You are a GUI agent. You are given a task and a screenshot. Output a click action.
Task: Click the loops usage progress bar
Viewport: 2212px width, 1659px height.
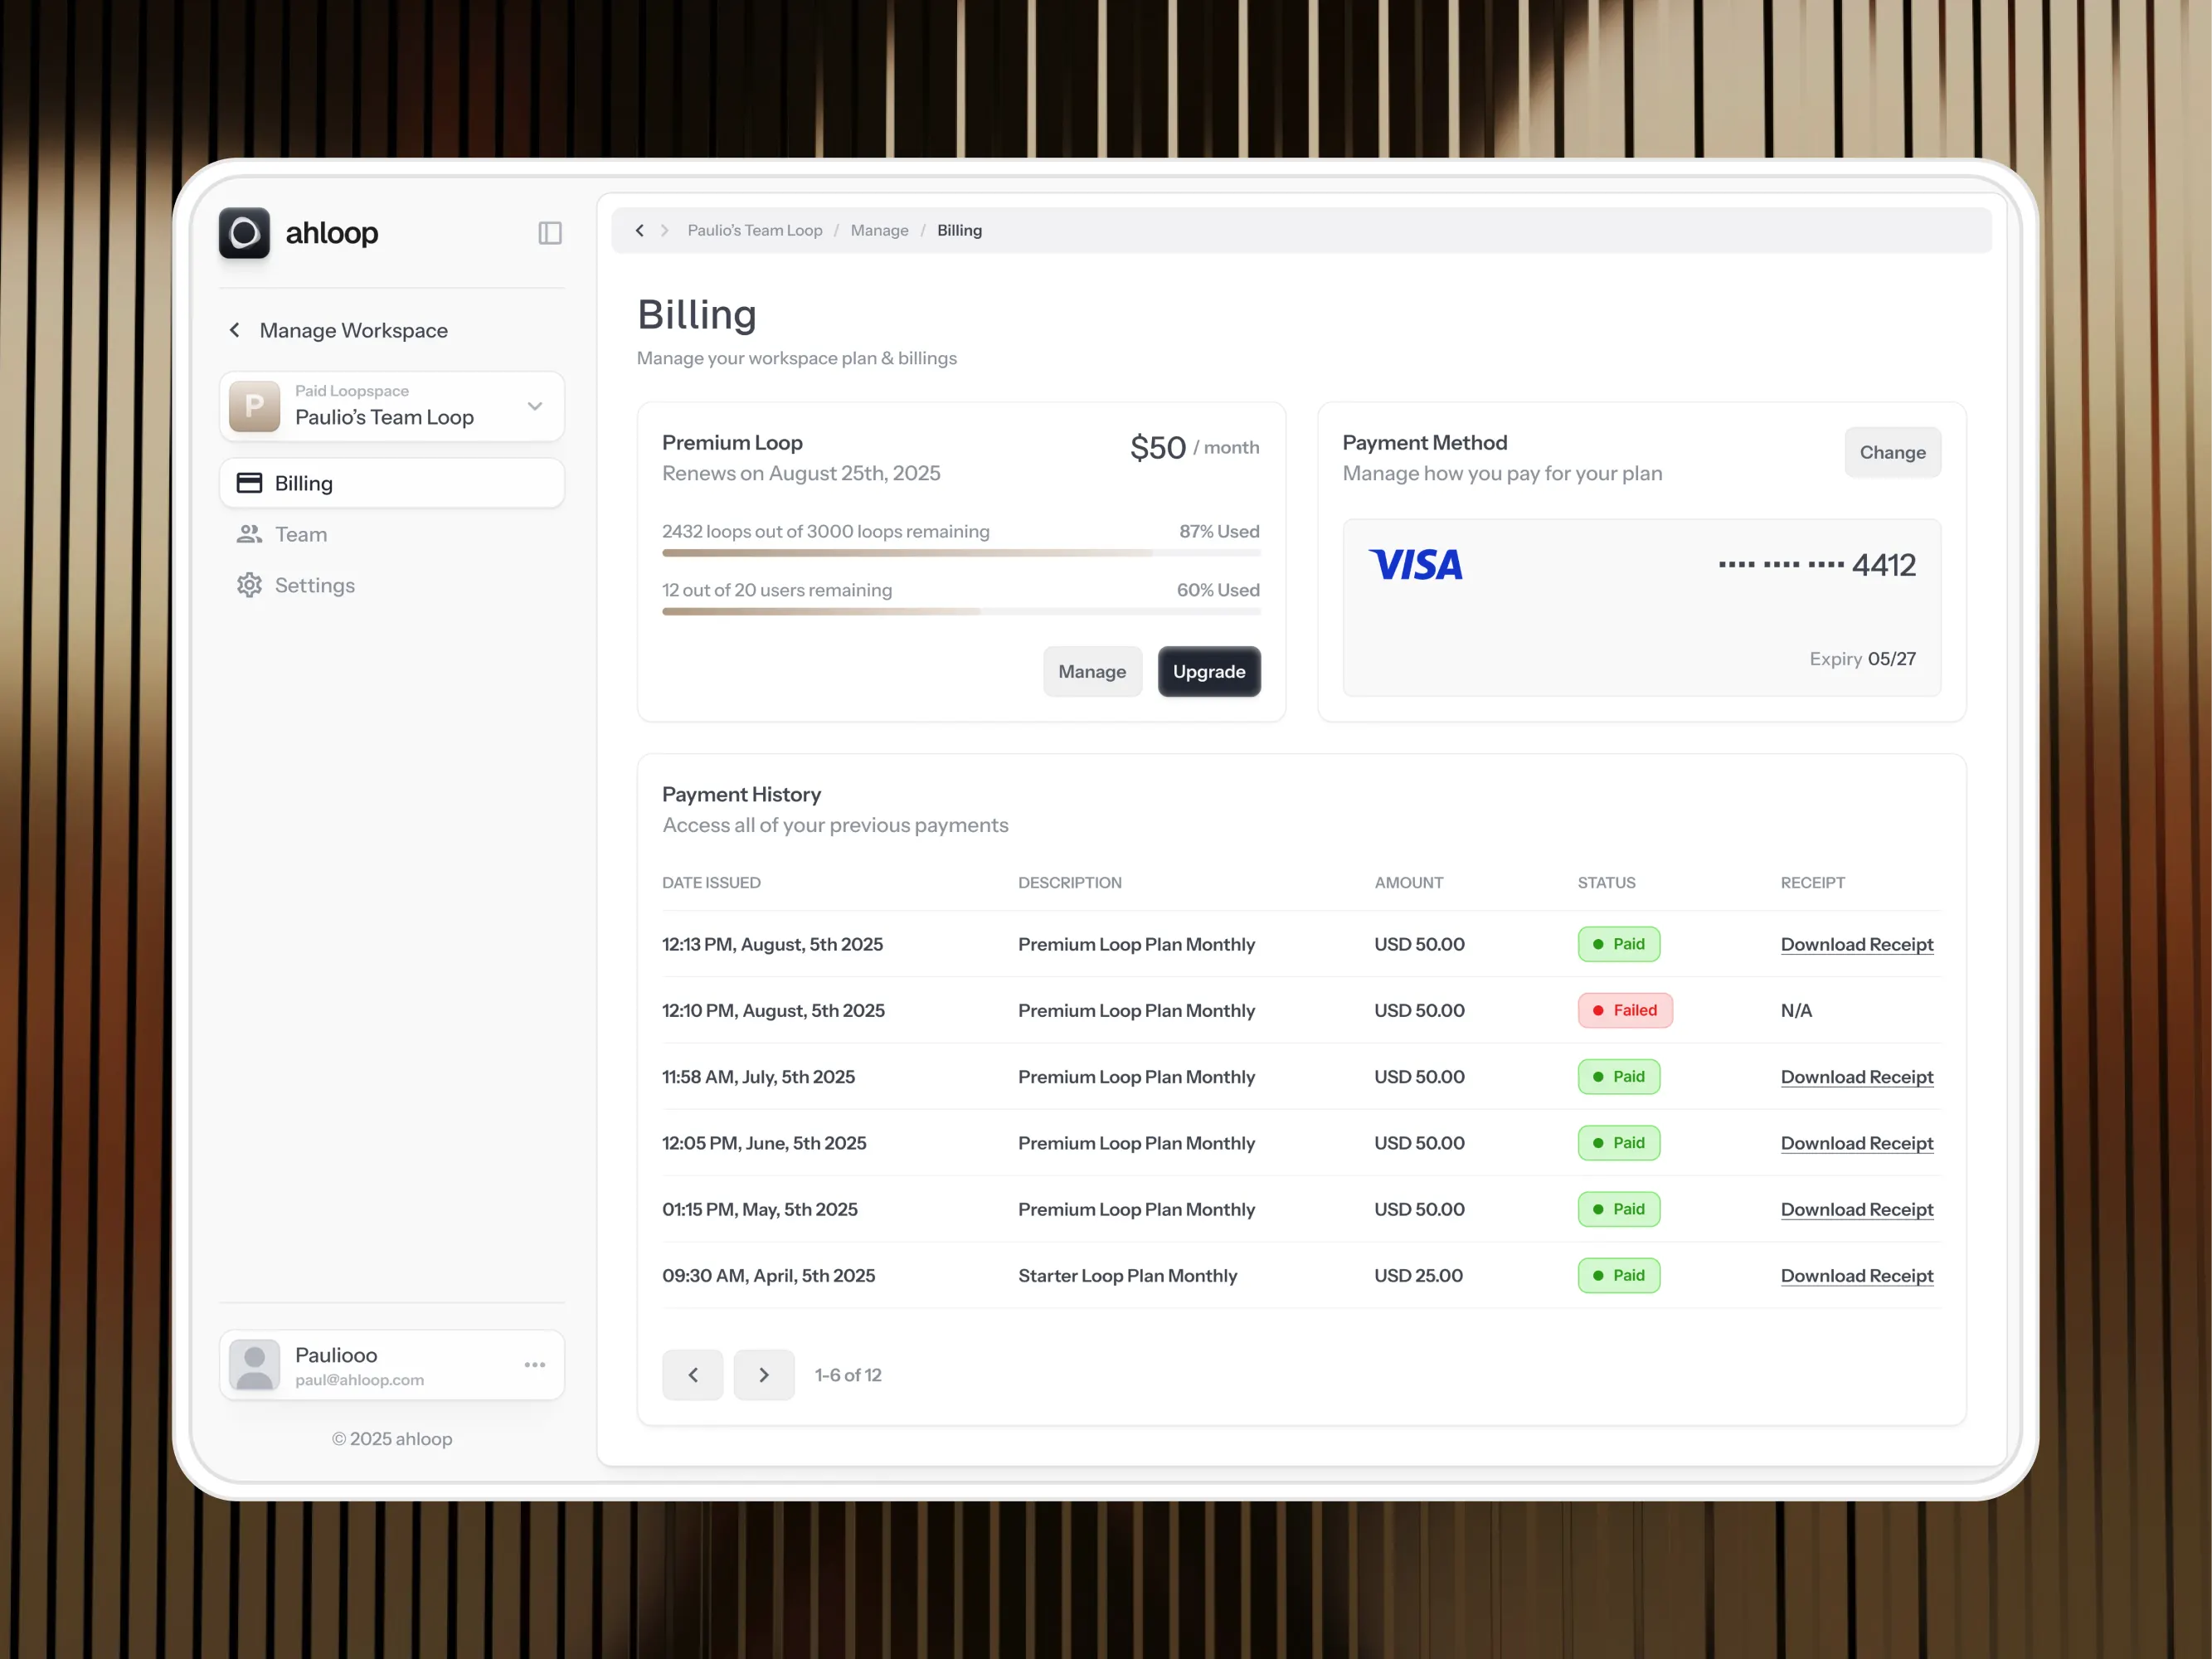[960, 553]
